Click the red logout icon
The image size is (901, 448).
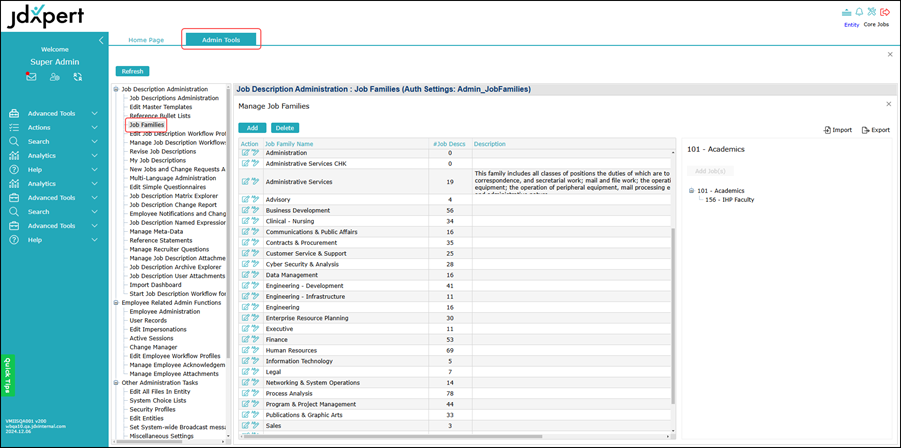point(885,12)
